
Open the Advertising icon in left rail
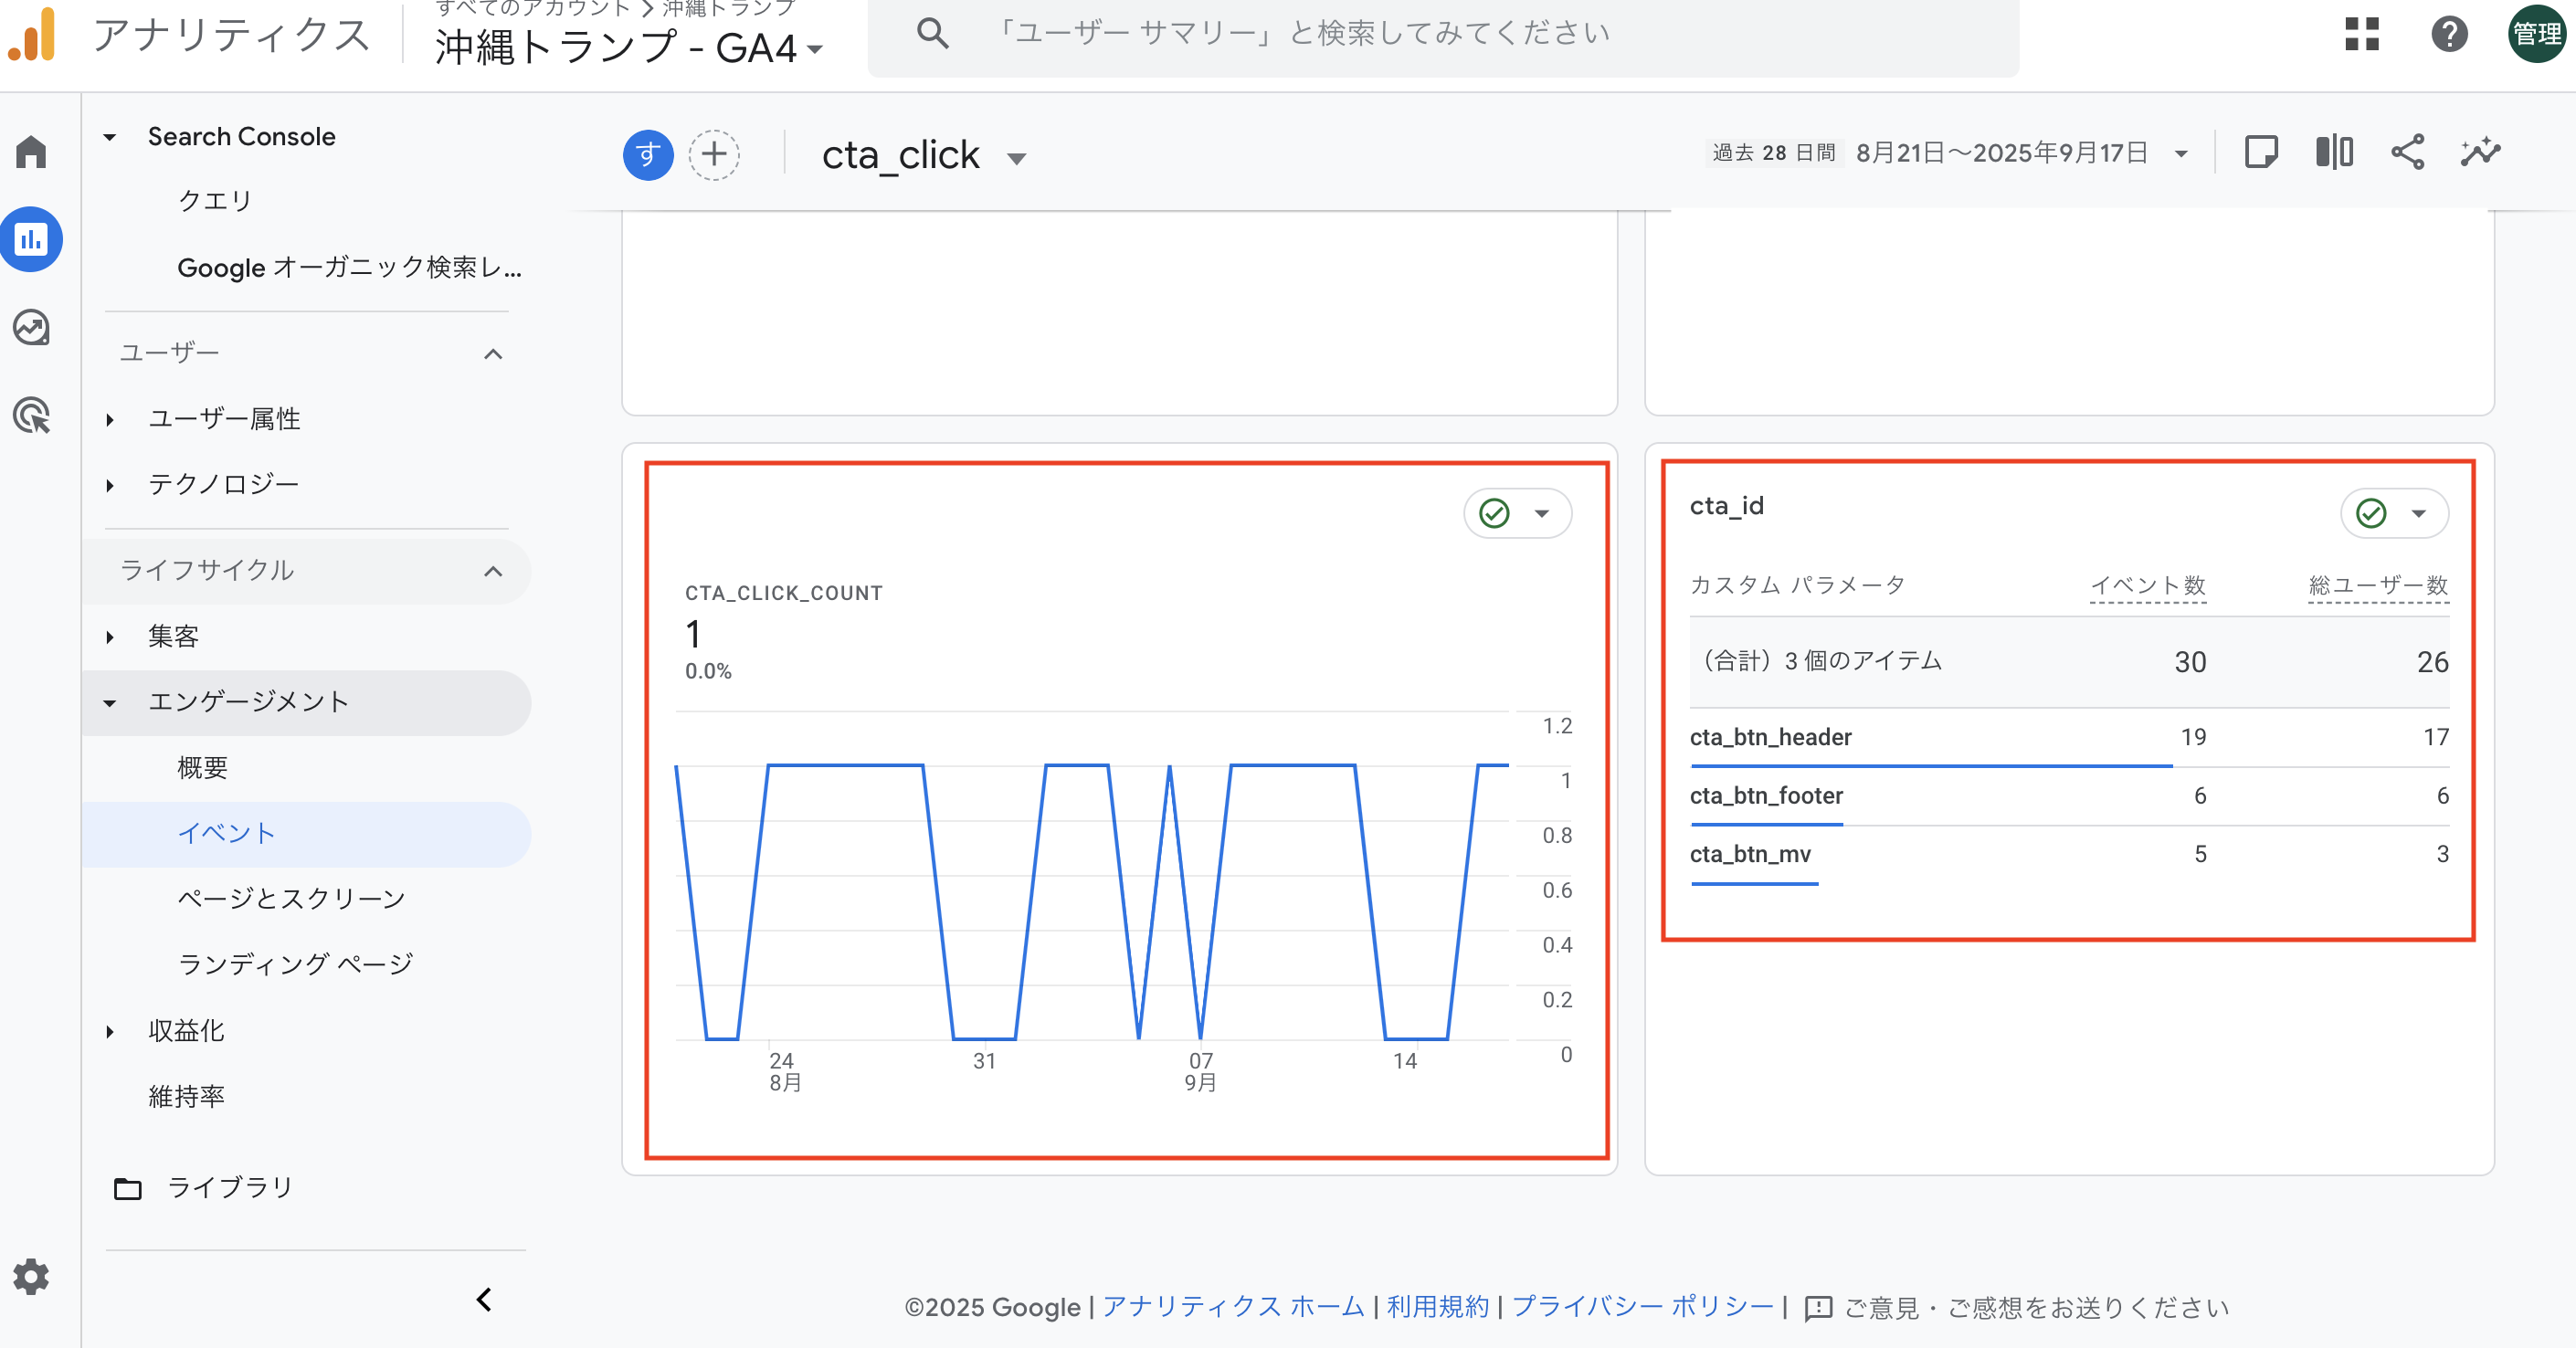coord(31,415)
